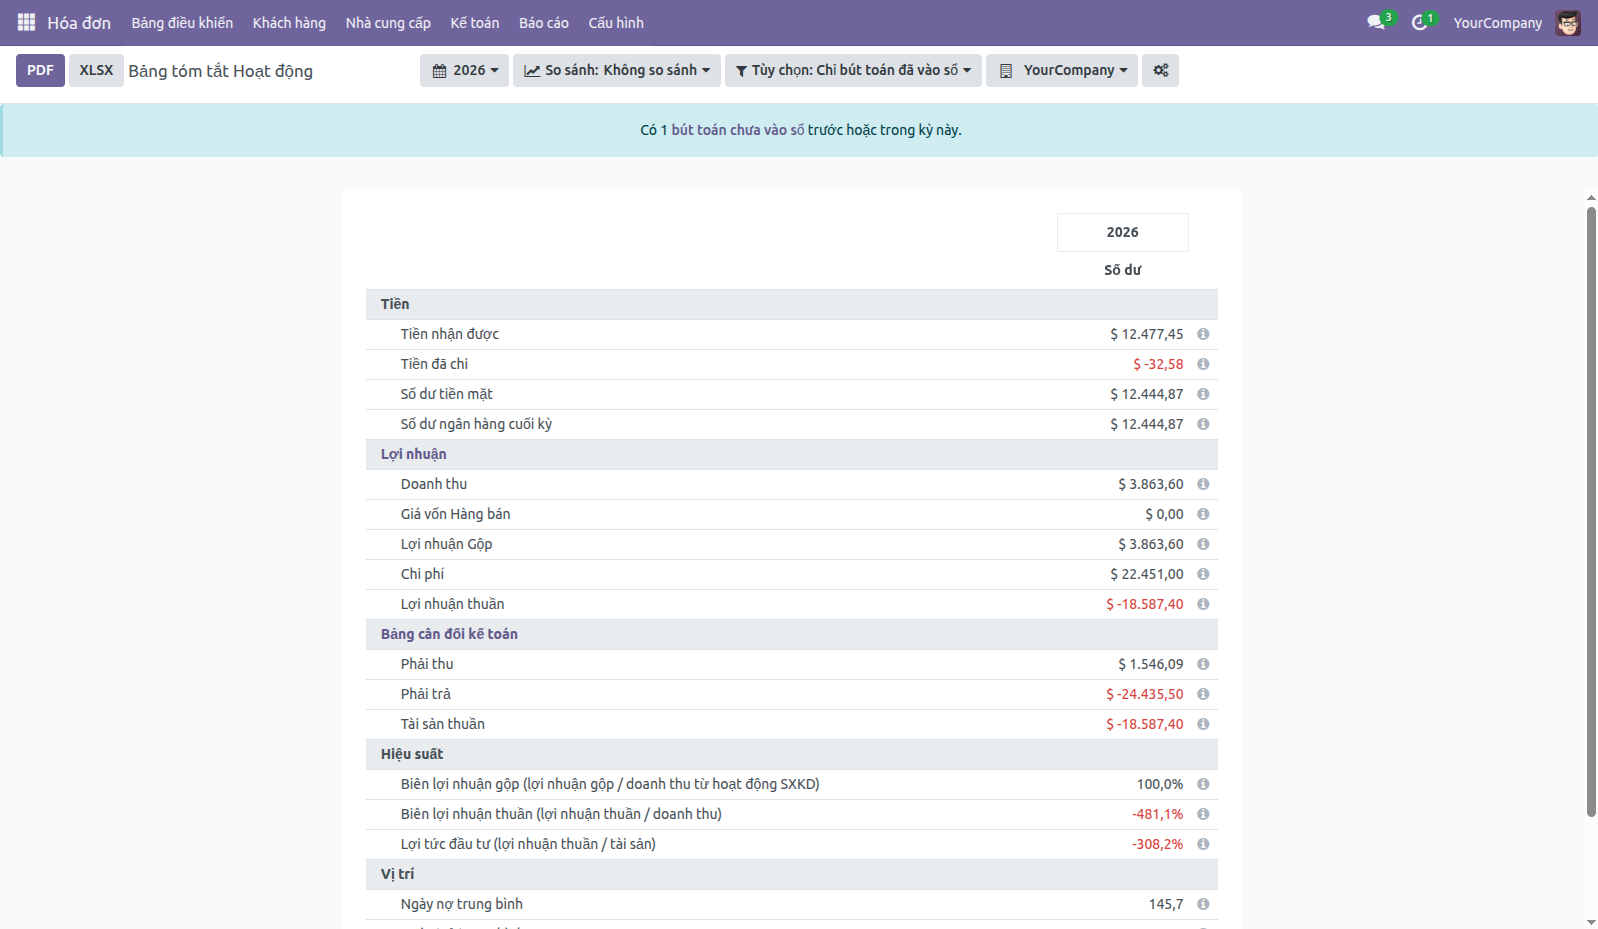Open the Kế toán menu
The width and height of the screenshot is (1598, 929).
474,23
